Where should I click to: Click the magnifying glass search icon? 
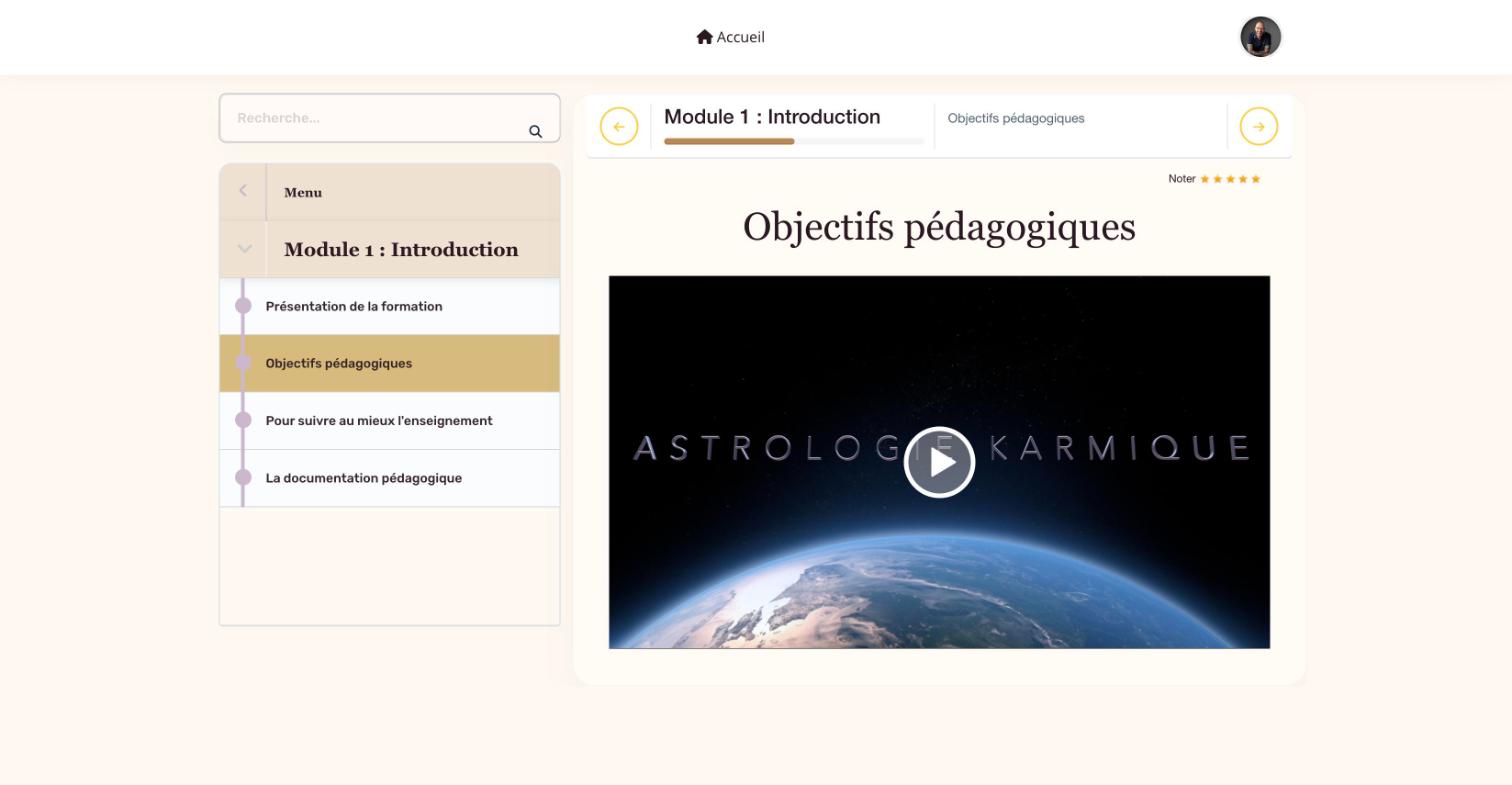535,131
